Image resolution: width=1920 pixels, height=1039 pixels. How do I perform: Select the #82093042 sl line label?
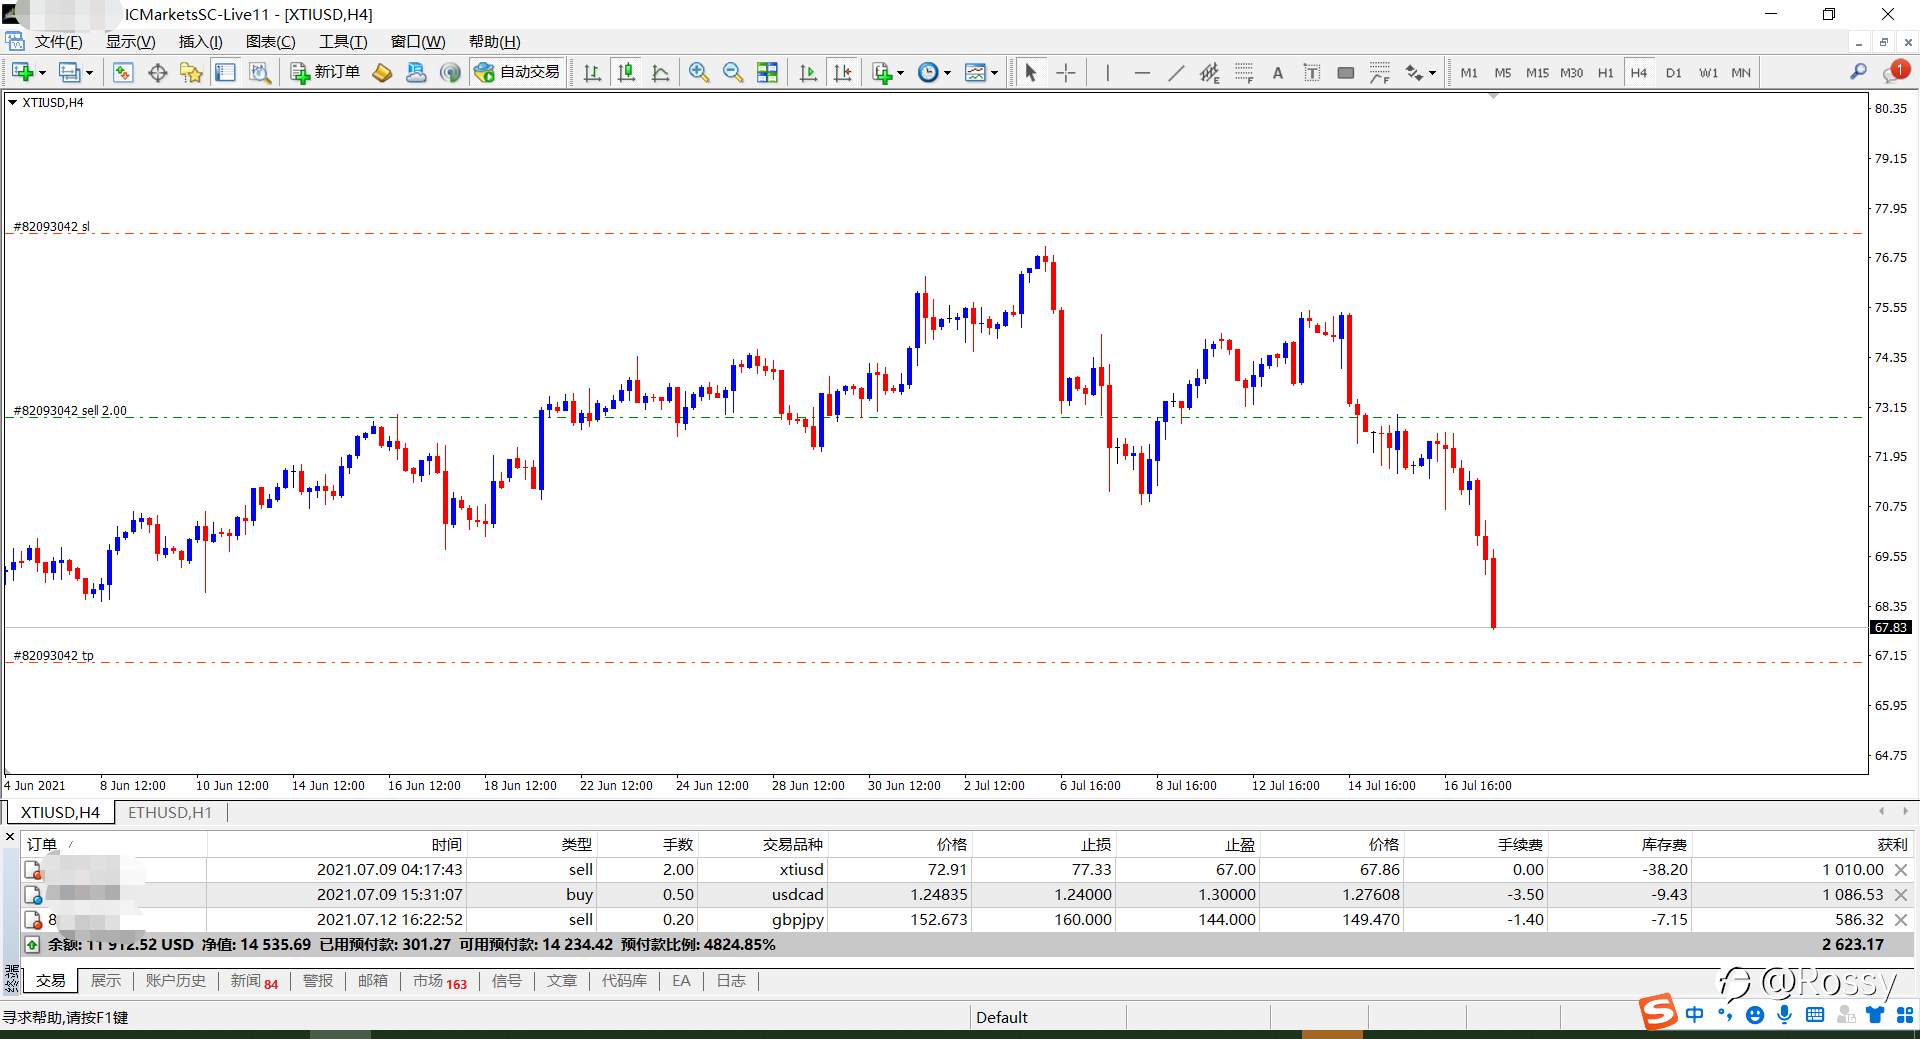pyautogui.click(x=51, y=227)
